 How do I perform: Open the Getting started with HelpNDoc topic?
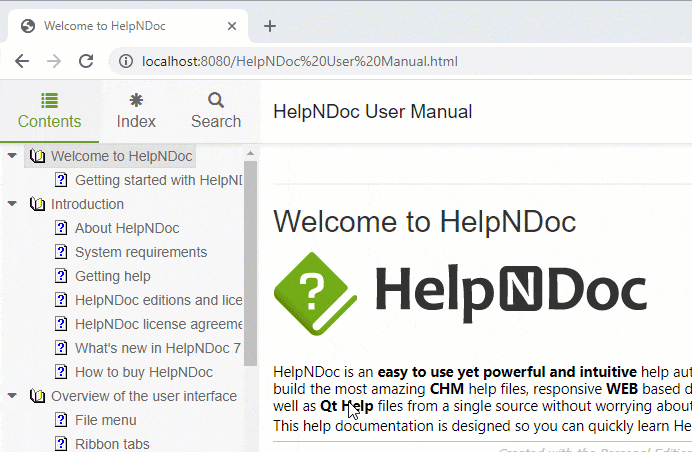[158, 180]
